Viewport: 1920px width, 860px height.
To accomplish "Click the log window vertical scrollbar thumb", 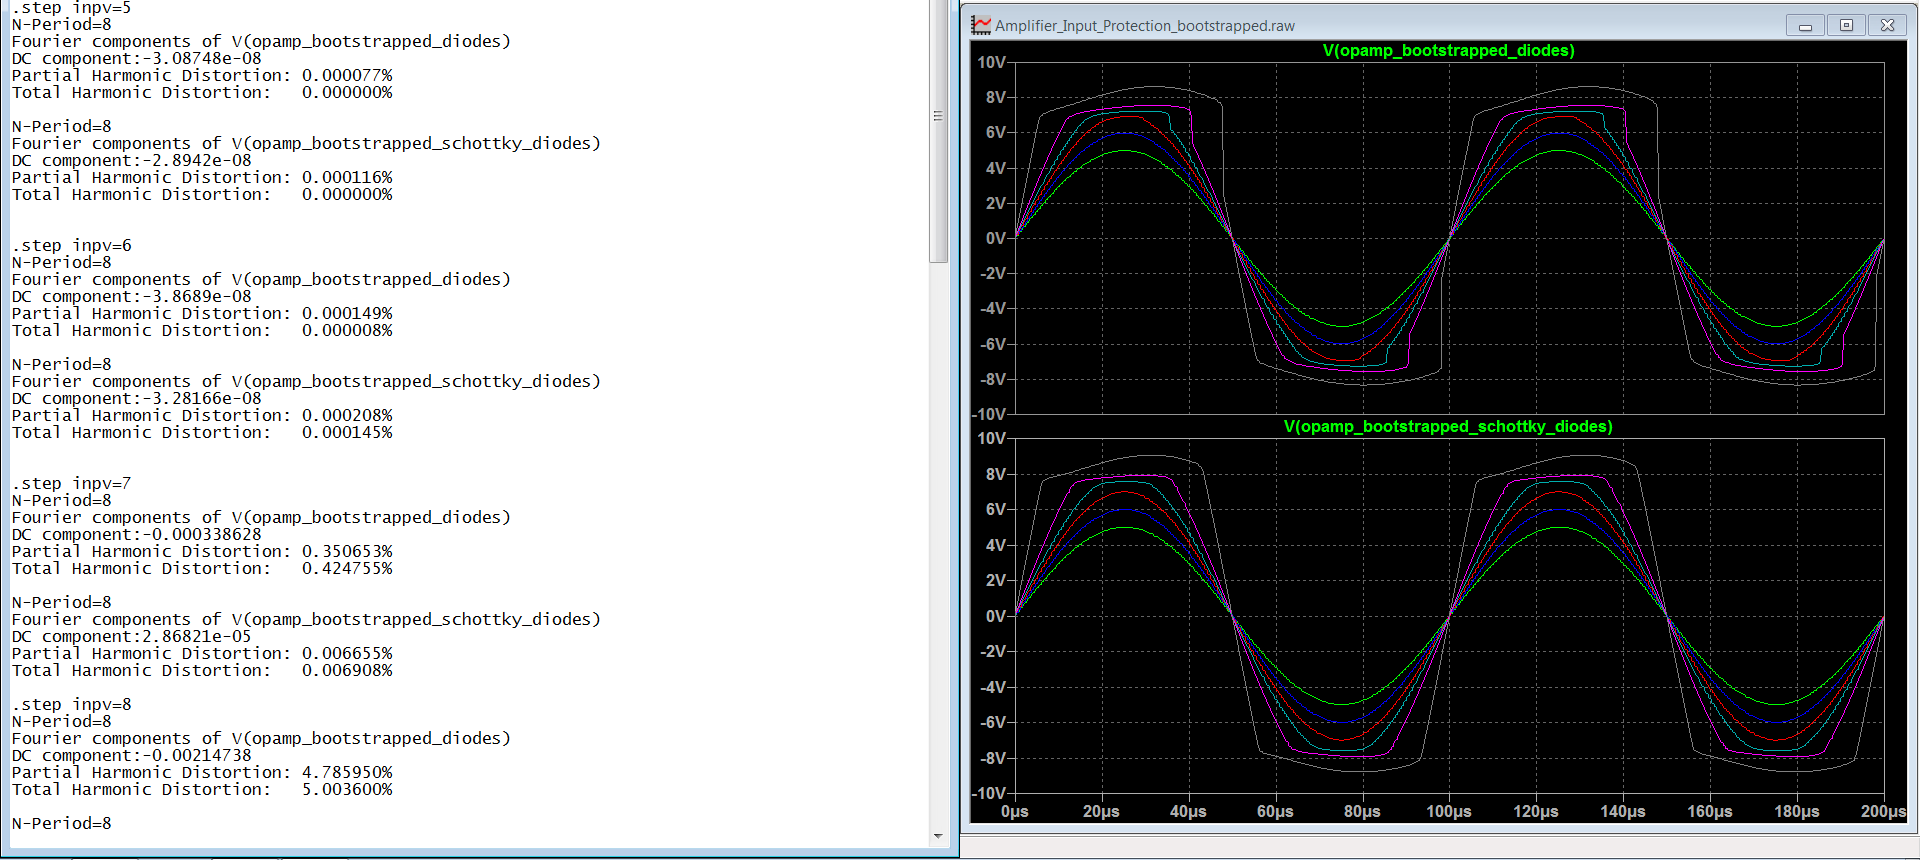I will [938, 130].
